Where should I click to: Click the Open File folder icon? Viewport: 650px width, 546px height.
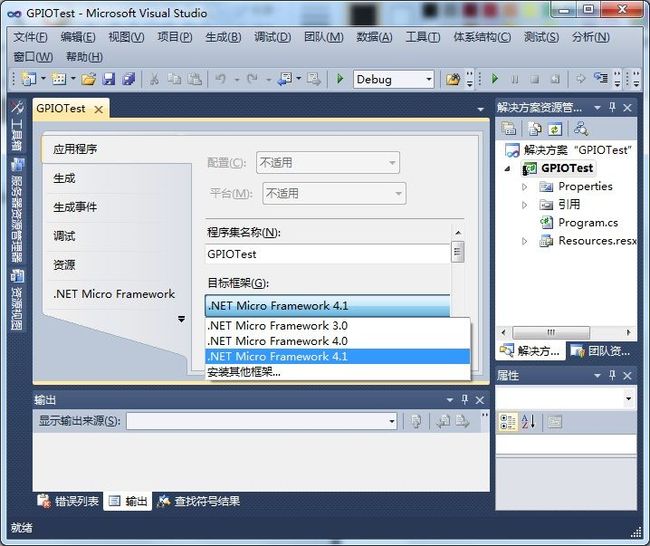click(x=88, y=79)
